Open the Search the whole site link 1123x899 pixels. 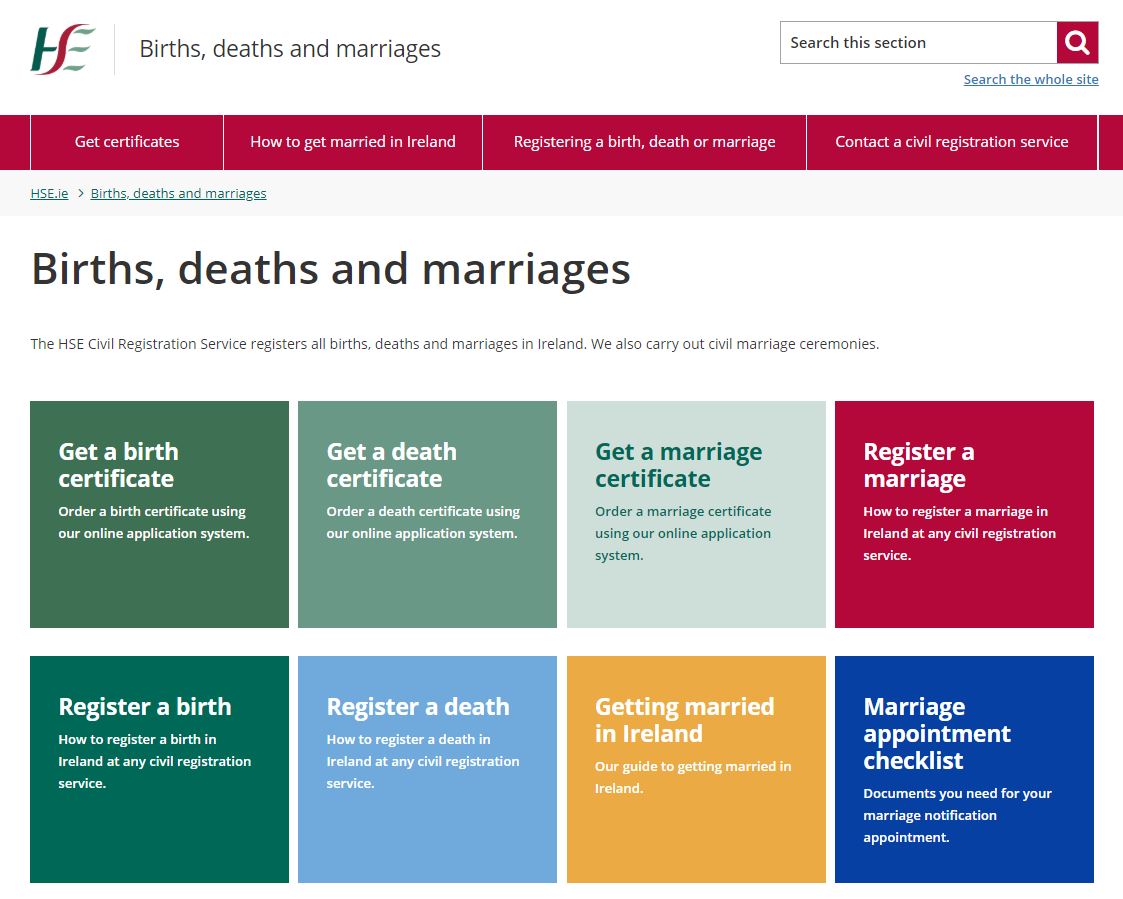coord(1031,80)
